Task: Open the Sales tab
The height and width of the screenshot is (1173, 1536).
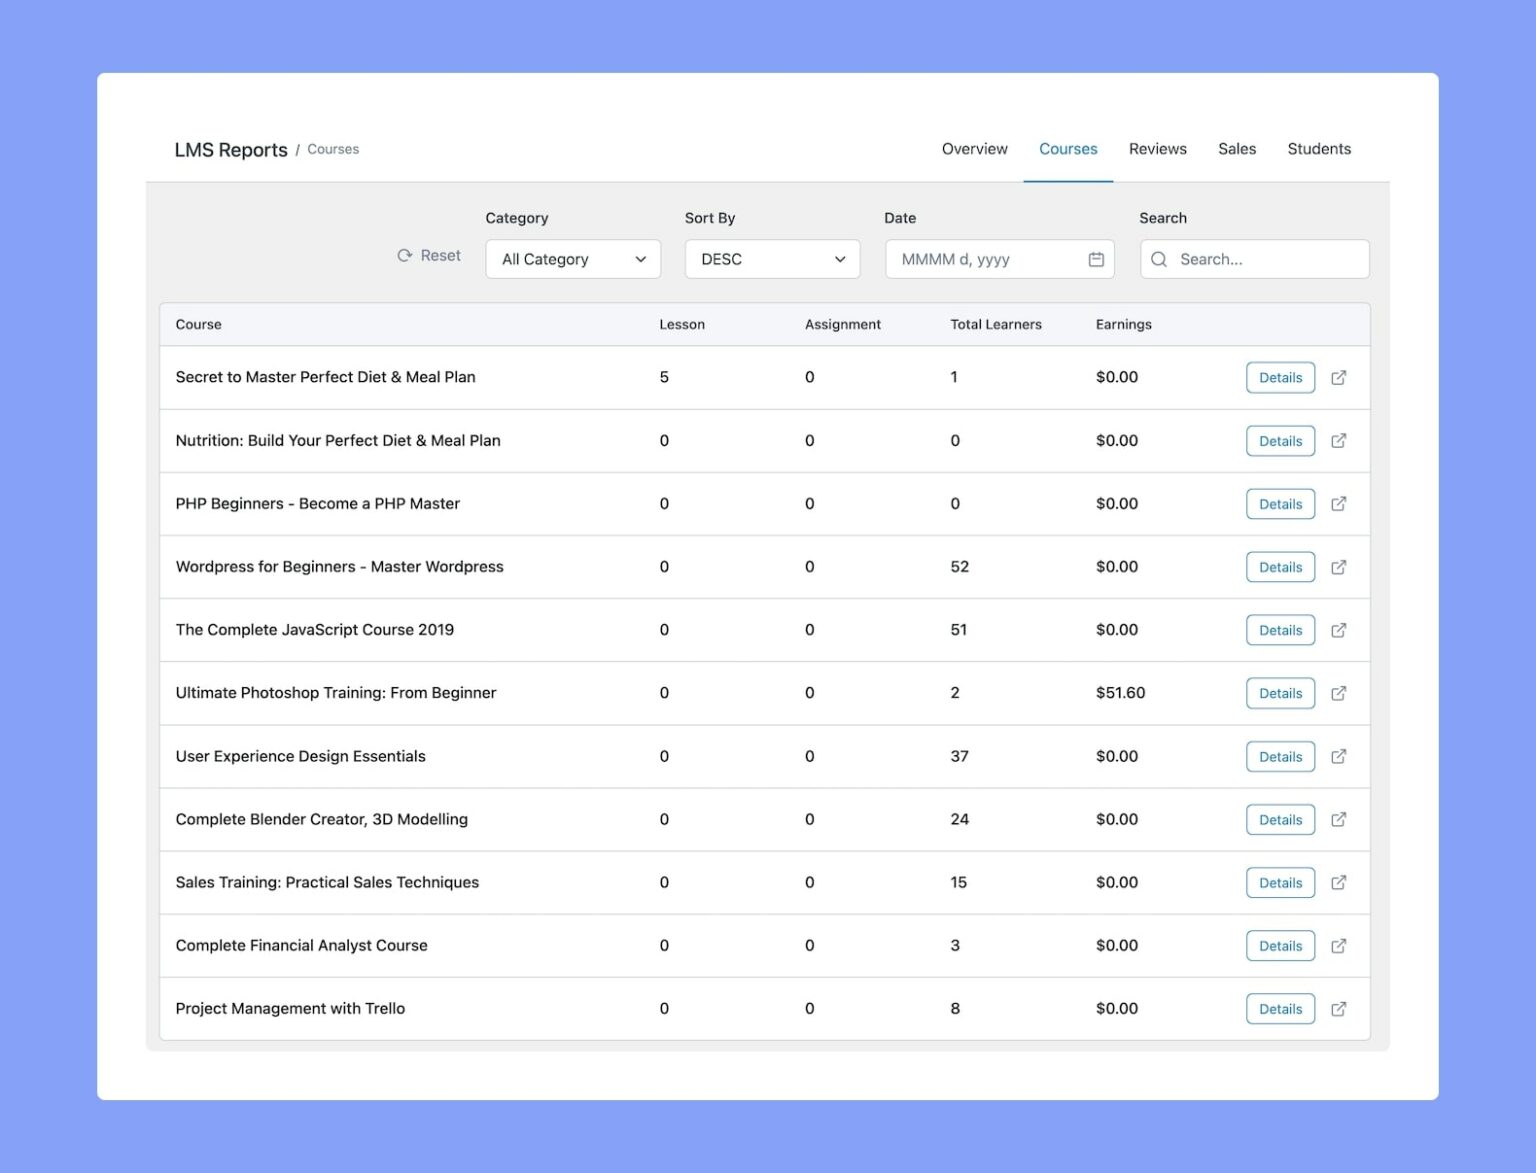Action: click(1236, 149)
